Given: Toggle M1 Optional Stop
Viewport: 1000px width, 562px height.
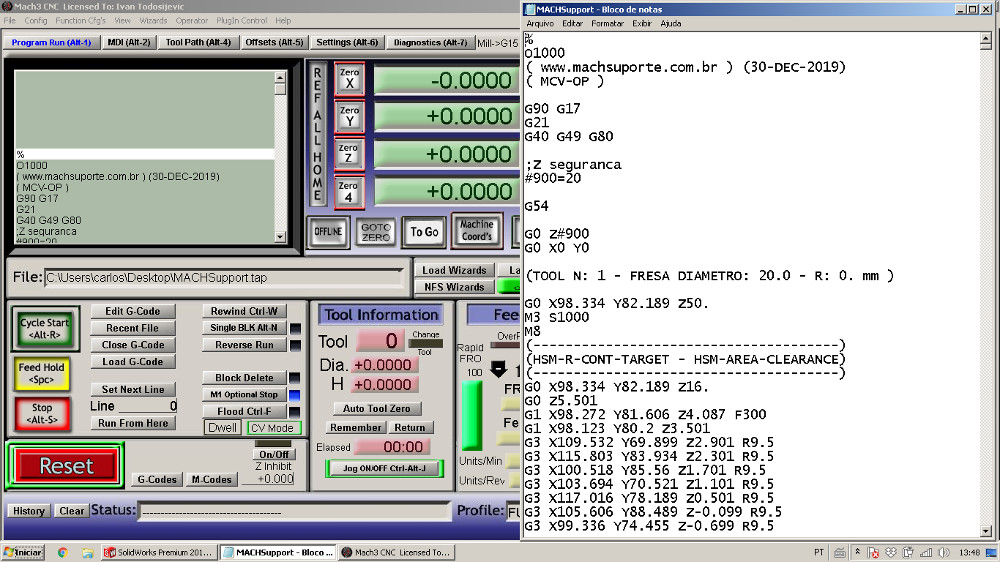Looking at the screenshot, I should 244,395.
